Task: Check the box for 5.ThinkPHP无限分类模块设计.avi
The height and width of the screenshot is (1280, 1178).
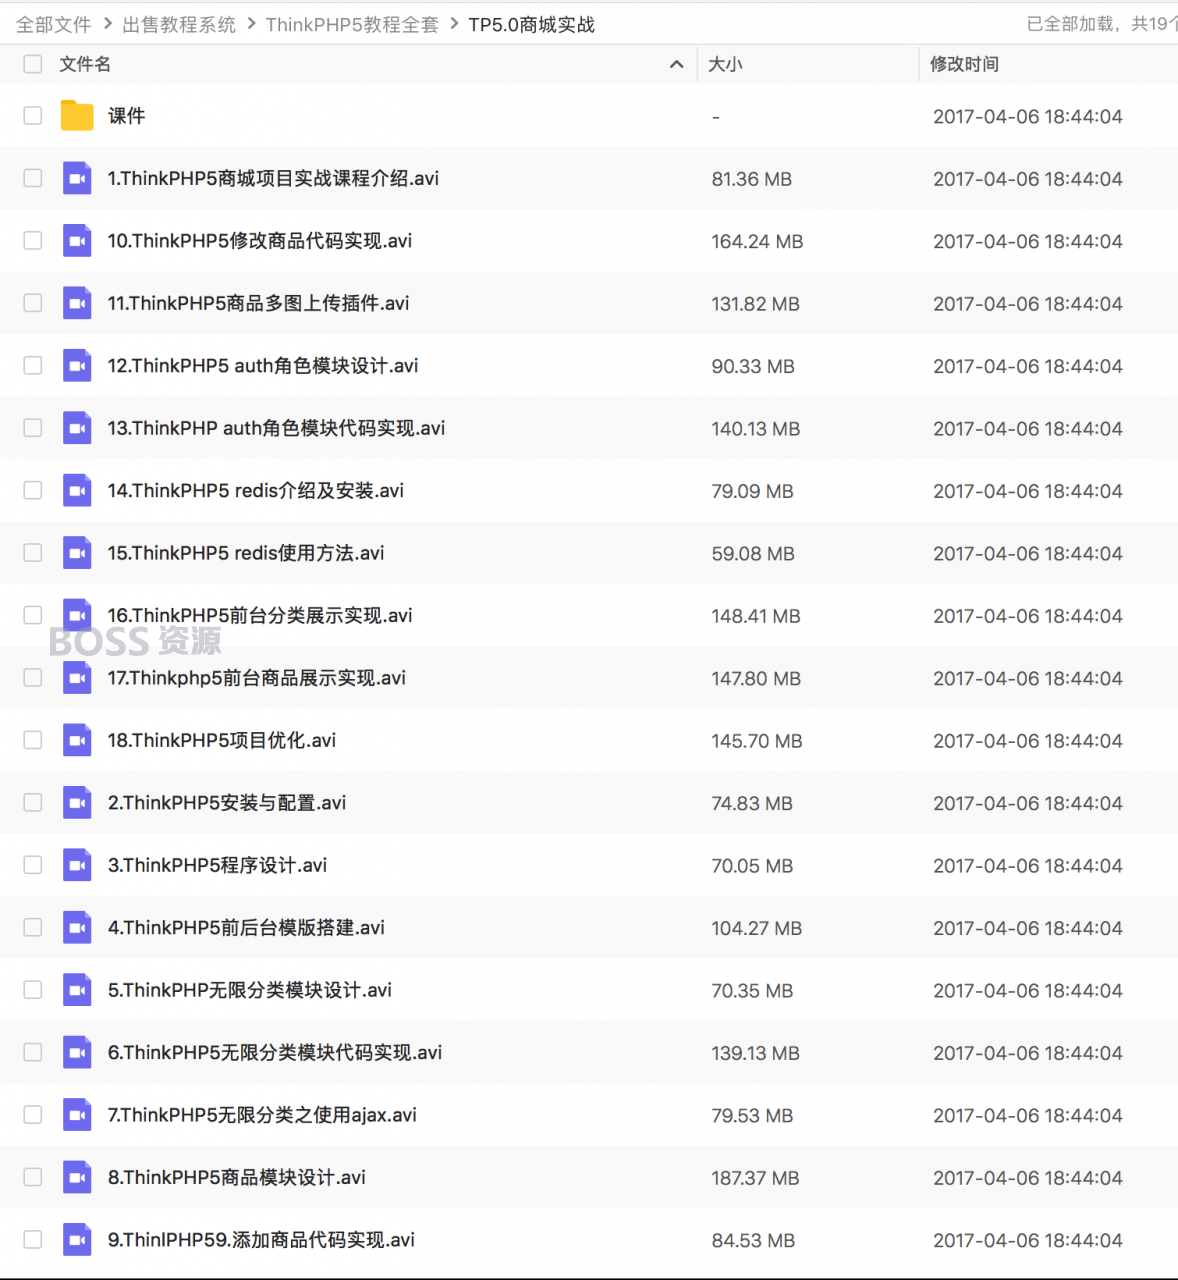Action: pyautogui.click(x=33, y=990)
